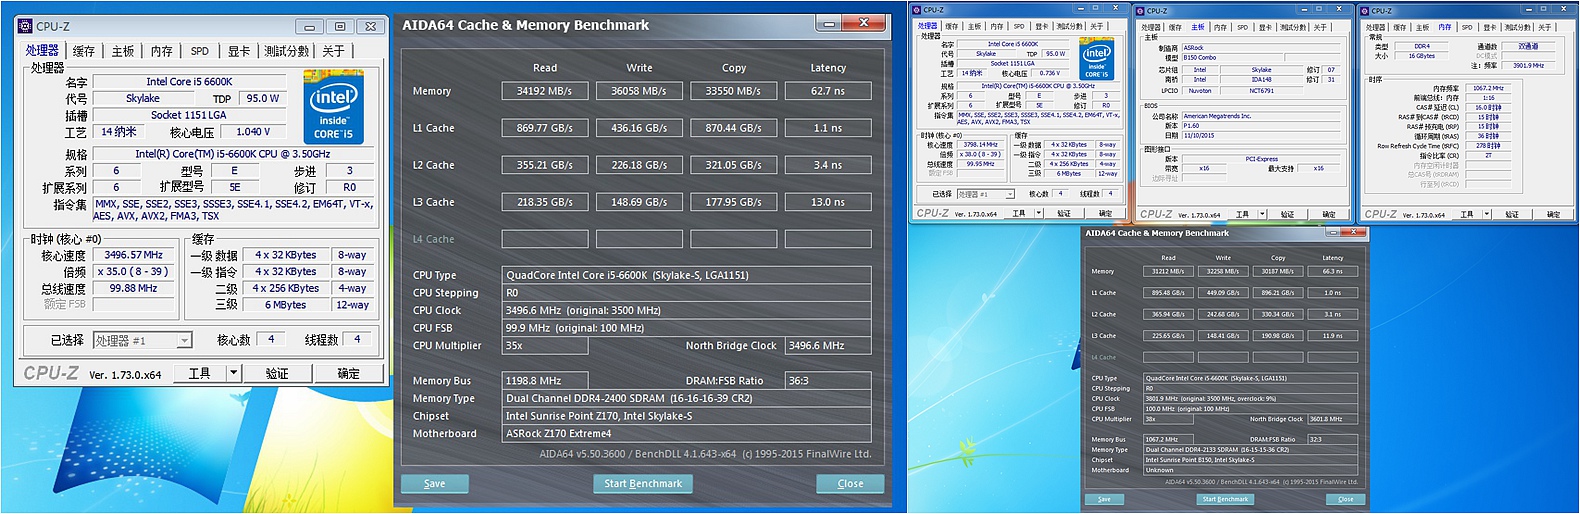This screenshot has width=1580, height=514.
Task: Expand the 处理器 #1 selector in large CPU-Z
Action: click(184, 341)
